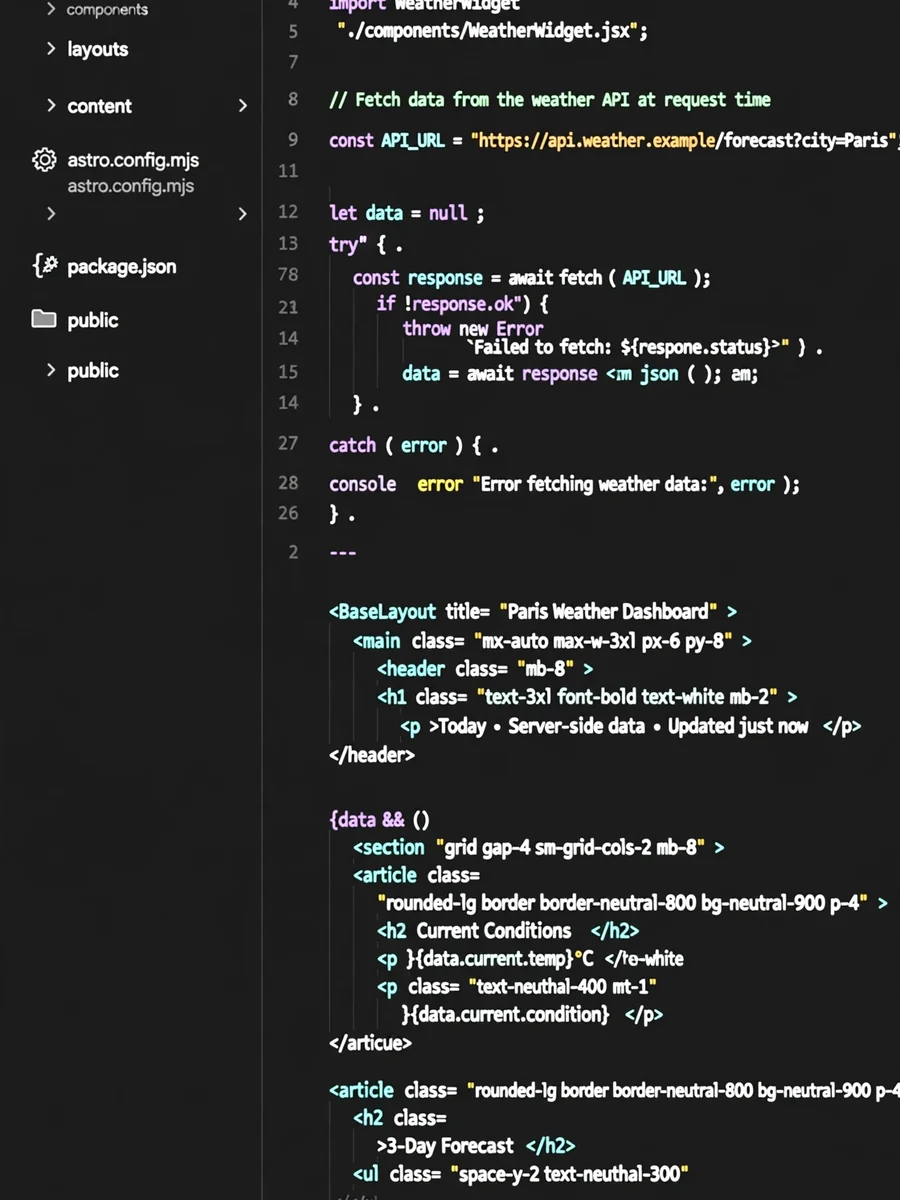Open the astro.config.mjs file with the gear
The height and width of the screenshot is (1200, 900).
click(x=133, y=160)
